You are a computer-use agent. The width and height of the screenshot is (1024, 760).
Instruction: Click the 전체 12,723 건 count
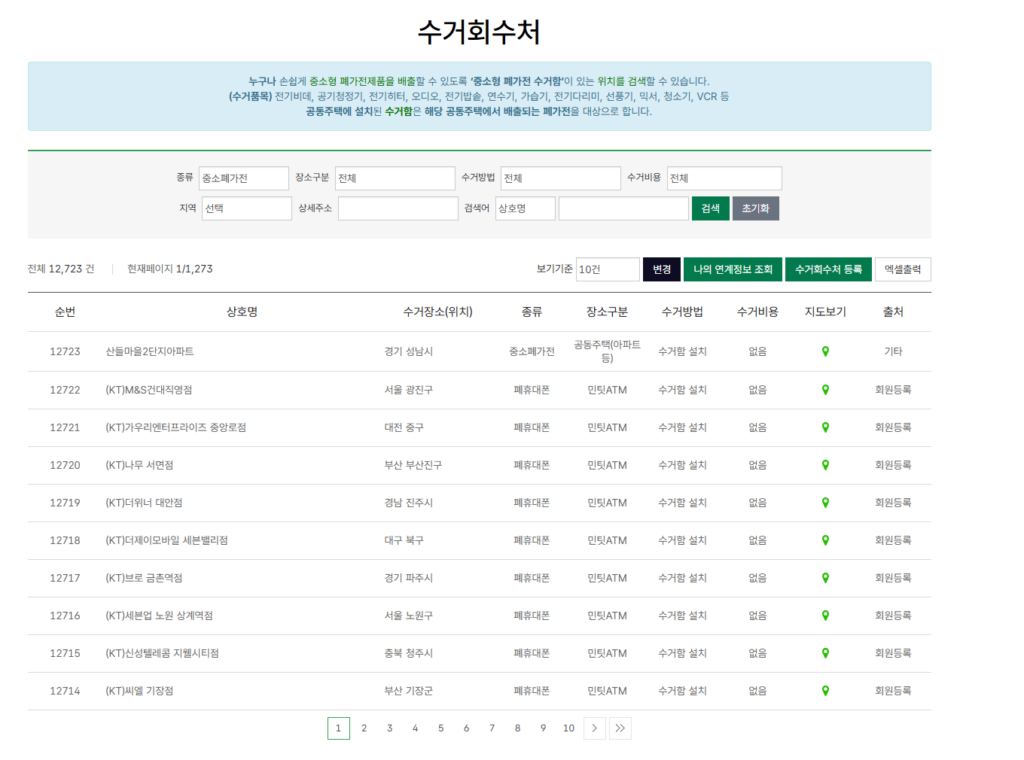61,269
